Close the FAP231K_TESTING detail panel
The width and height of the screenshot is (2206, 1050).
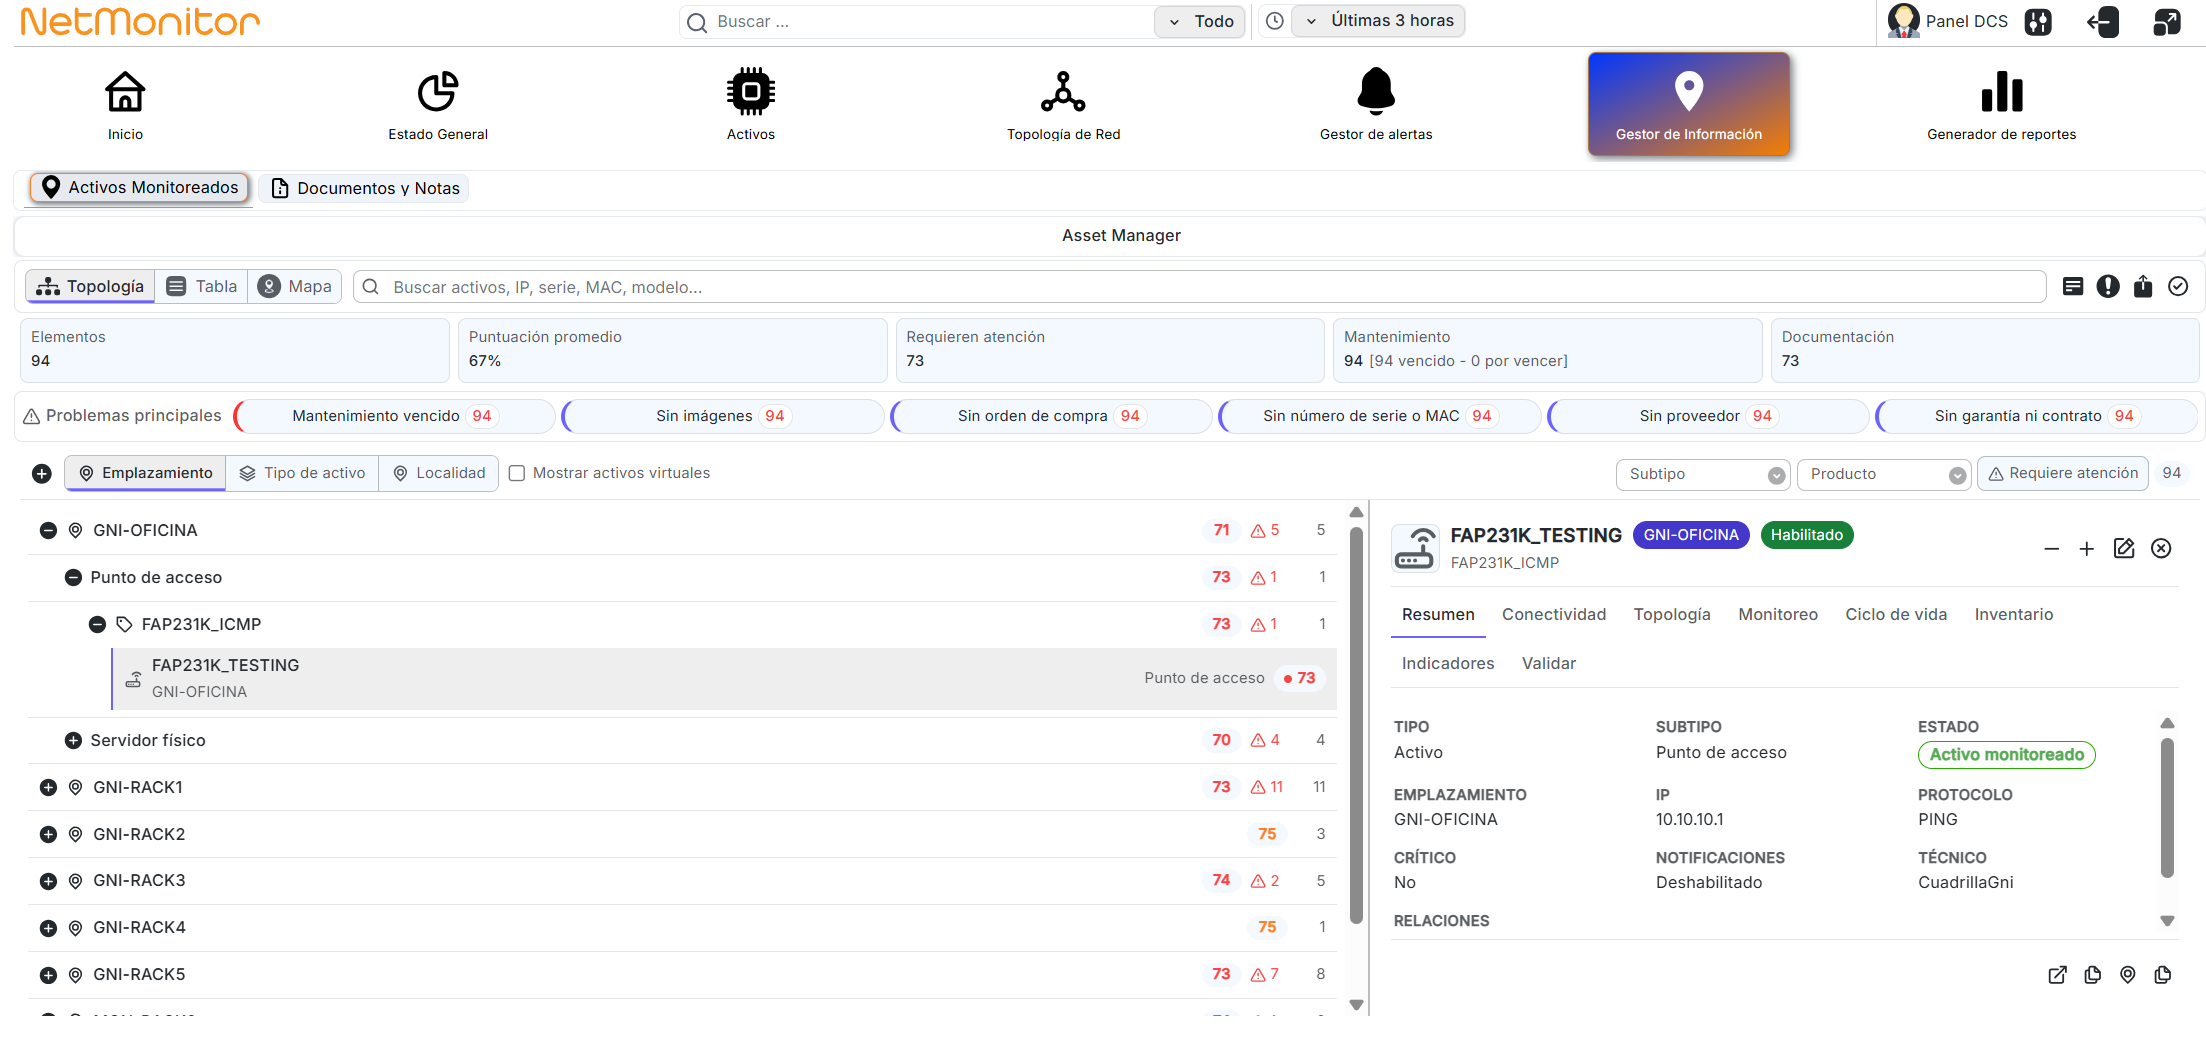(2161, 548)
